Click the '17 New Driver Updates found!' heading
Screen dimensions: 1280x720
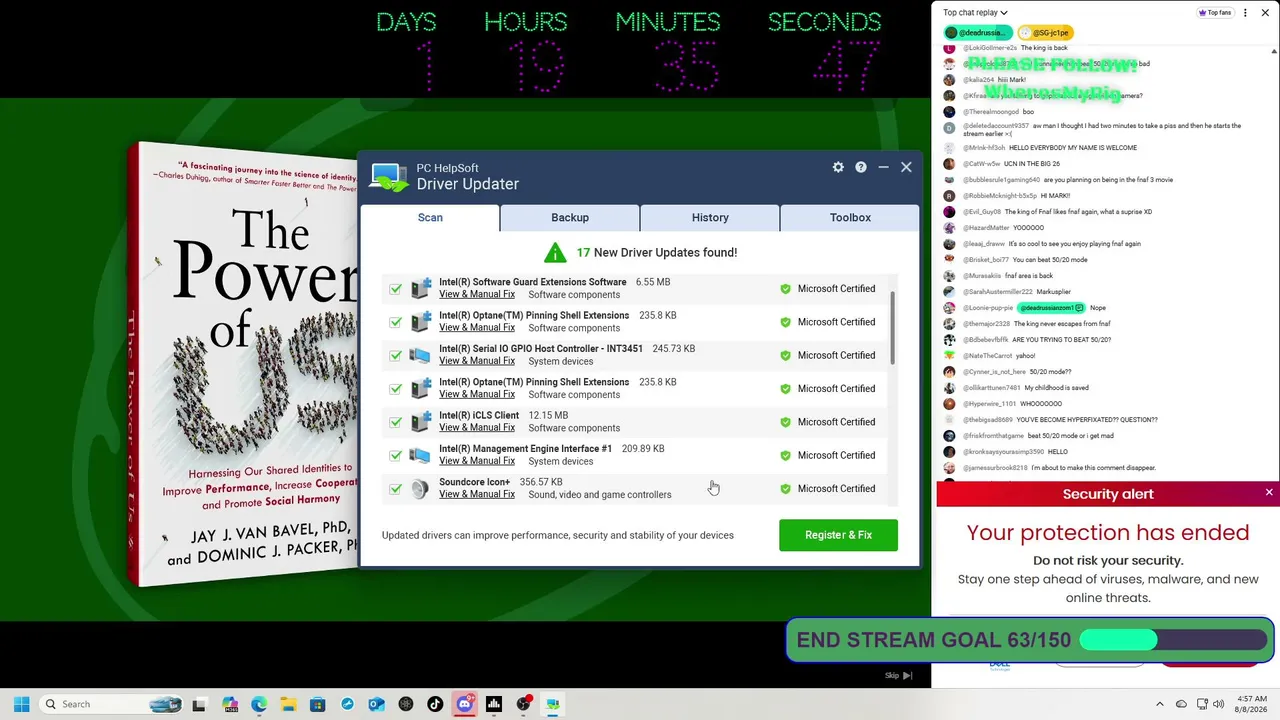[657, 252]
